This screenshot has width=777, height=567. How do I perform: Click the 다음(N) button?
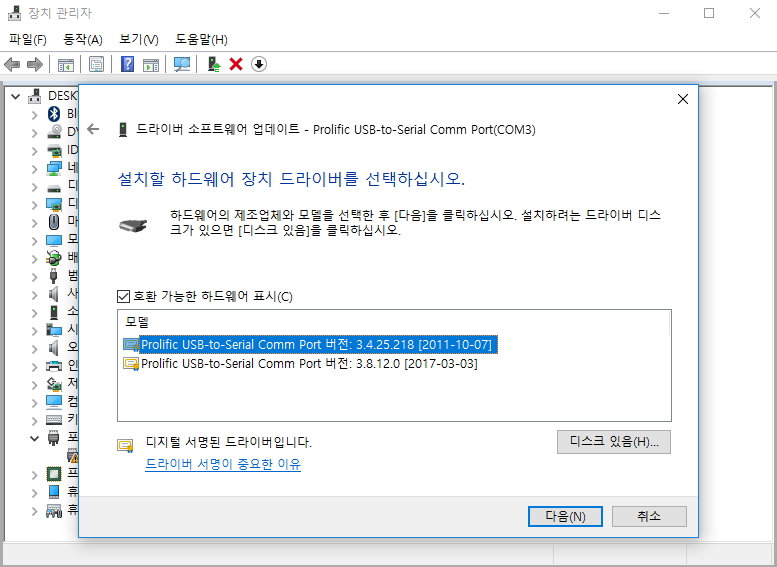[565, 516]
